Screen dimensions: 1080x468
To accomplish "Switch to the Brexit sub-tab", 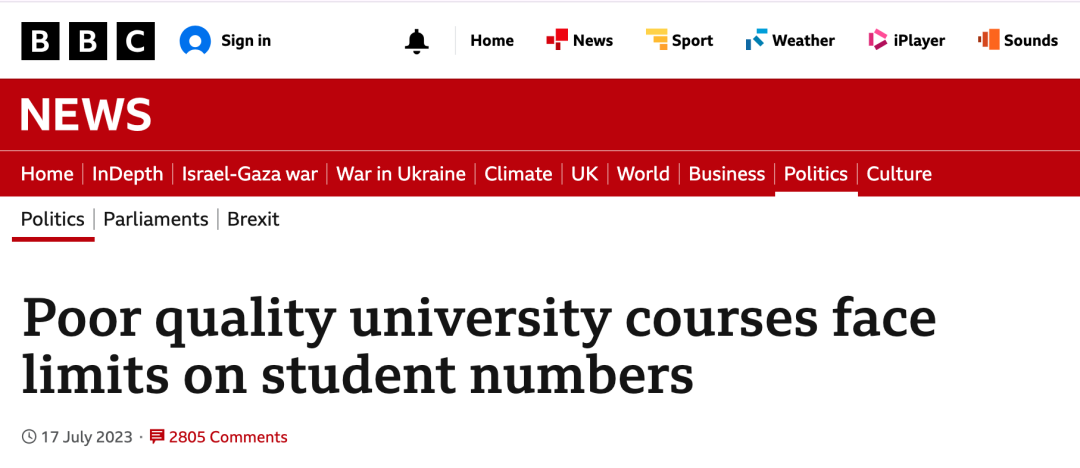I will click(x=253, y=219).
